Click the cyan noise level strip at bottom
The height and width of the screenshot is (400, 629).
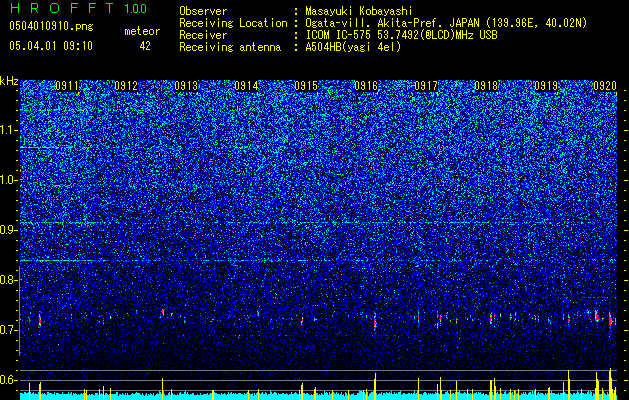319,396
